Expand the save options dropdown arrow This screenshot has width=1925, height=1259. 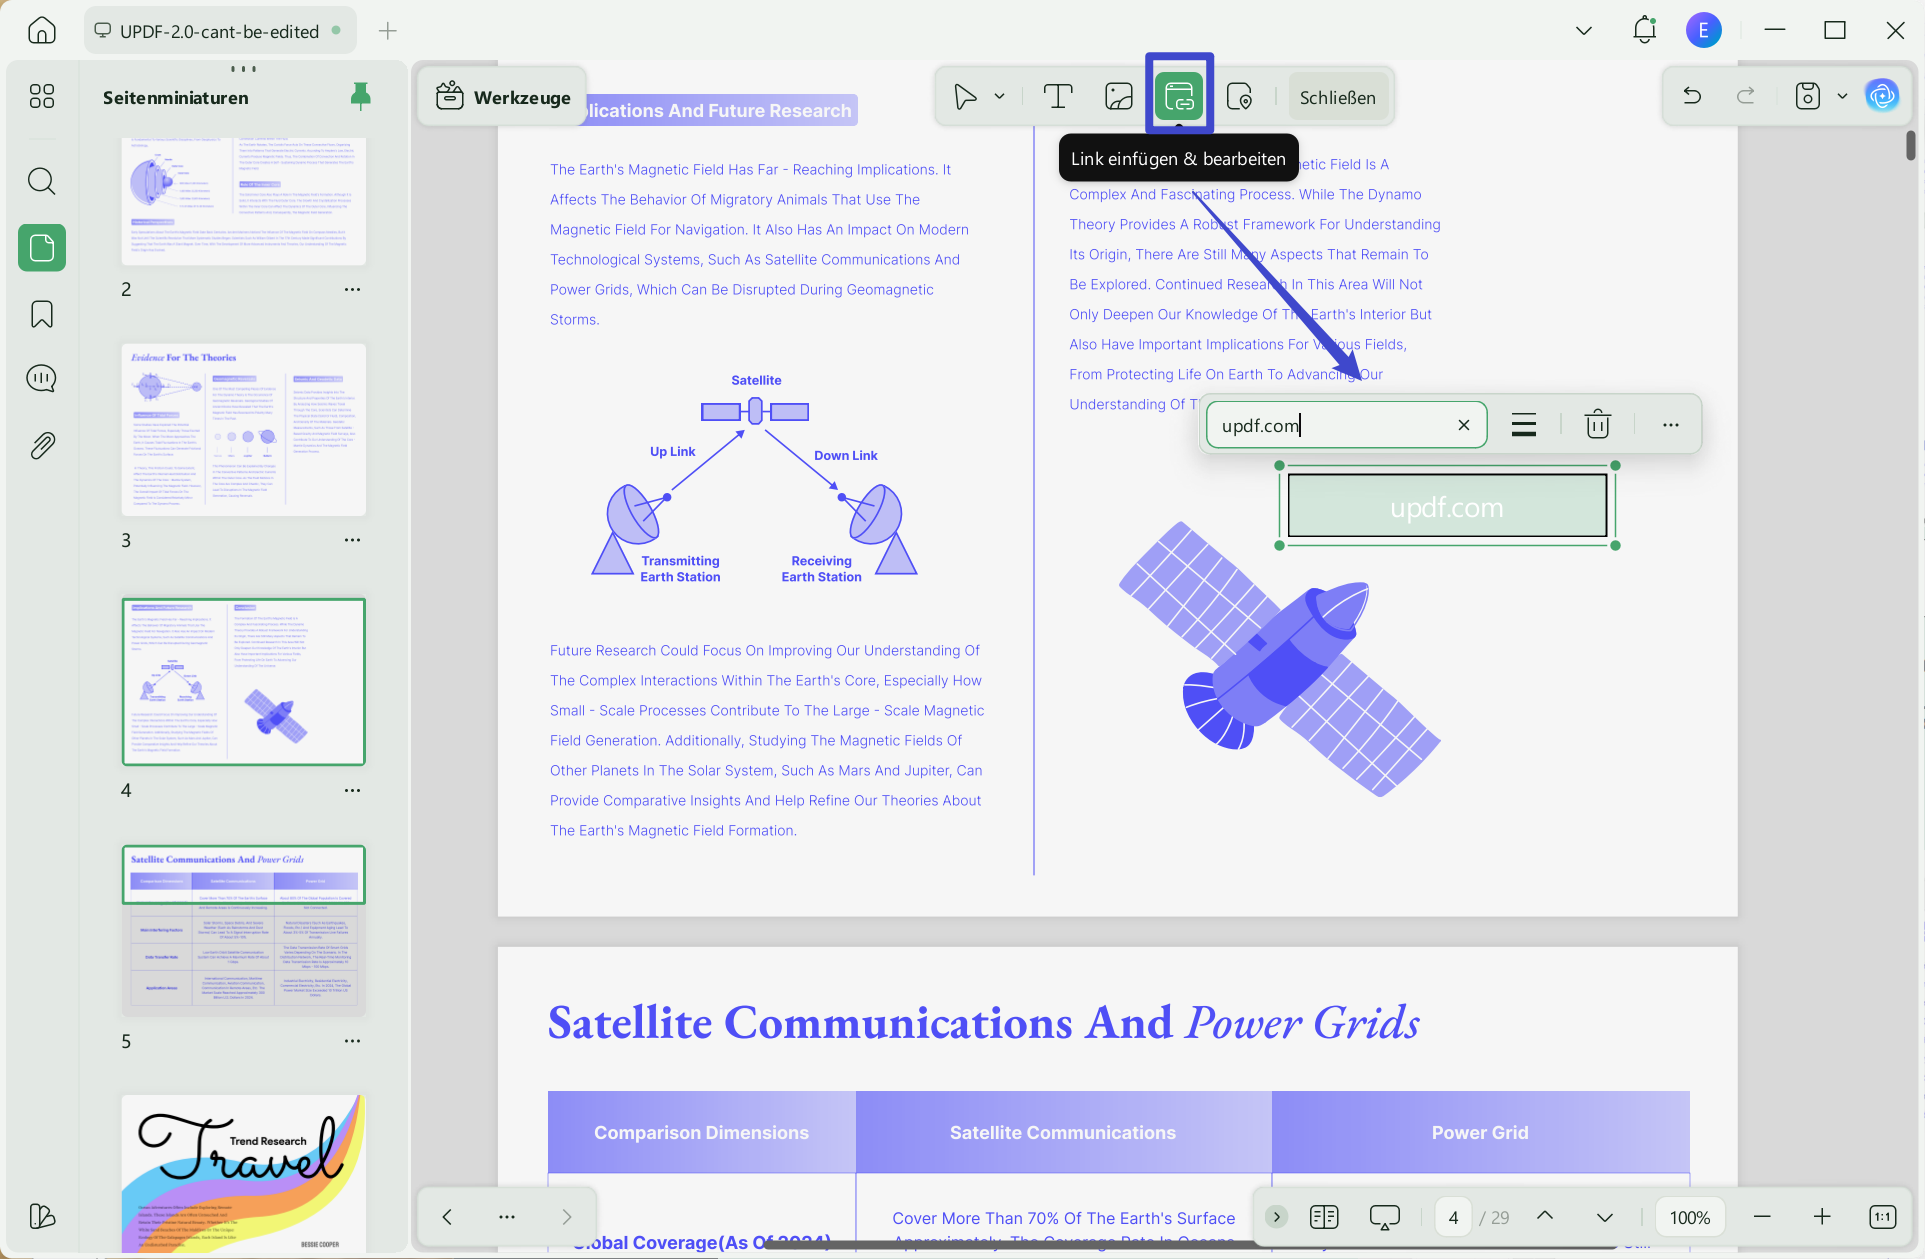coord(1842,97)
